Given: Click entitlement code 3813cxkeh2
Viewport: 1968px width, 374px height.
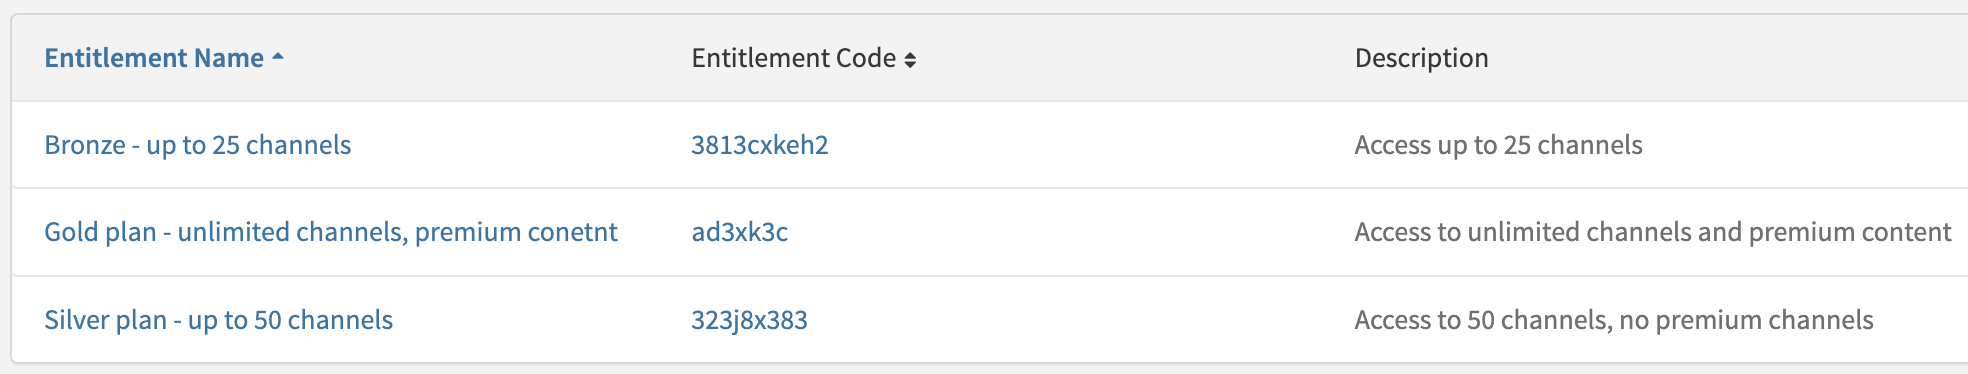Looking at the screenshot, I should 760,145.
